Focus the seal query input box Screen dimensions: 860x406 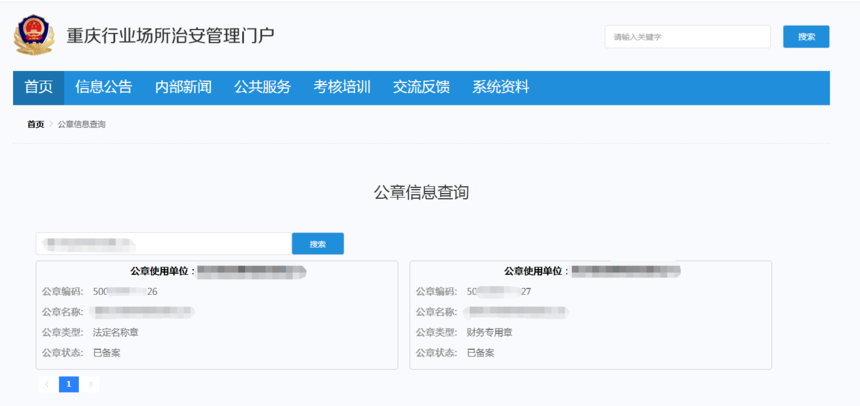click(164, 243)
